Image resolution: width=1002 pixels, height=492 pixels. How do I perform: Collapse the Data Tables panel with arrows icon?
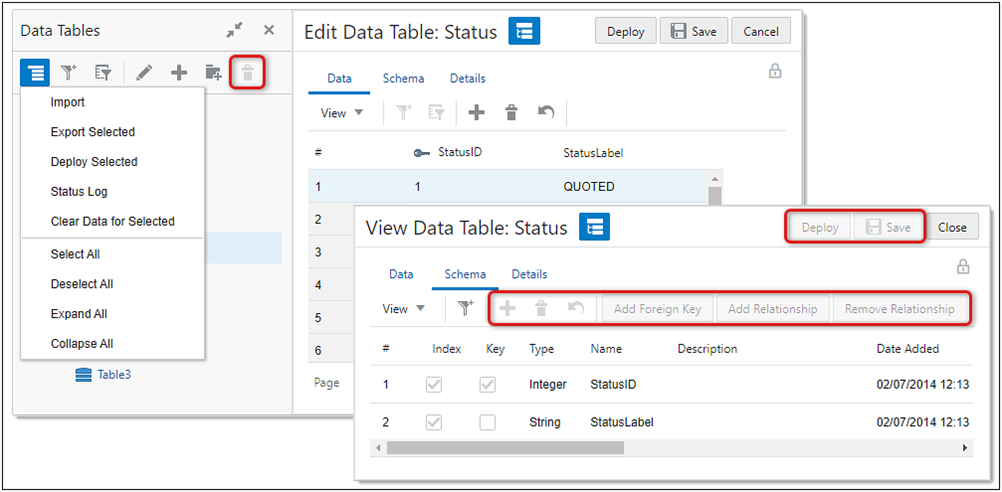234,31
